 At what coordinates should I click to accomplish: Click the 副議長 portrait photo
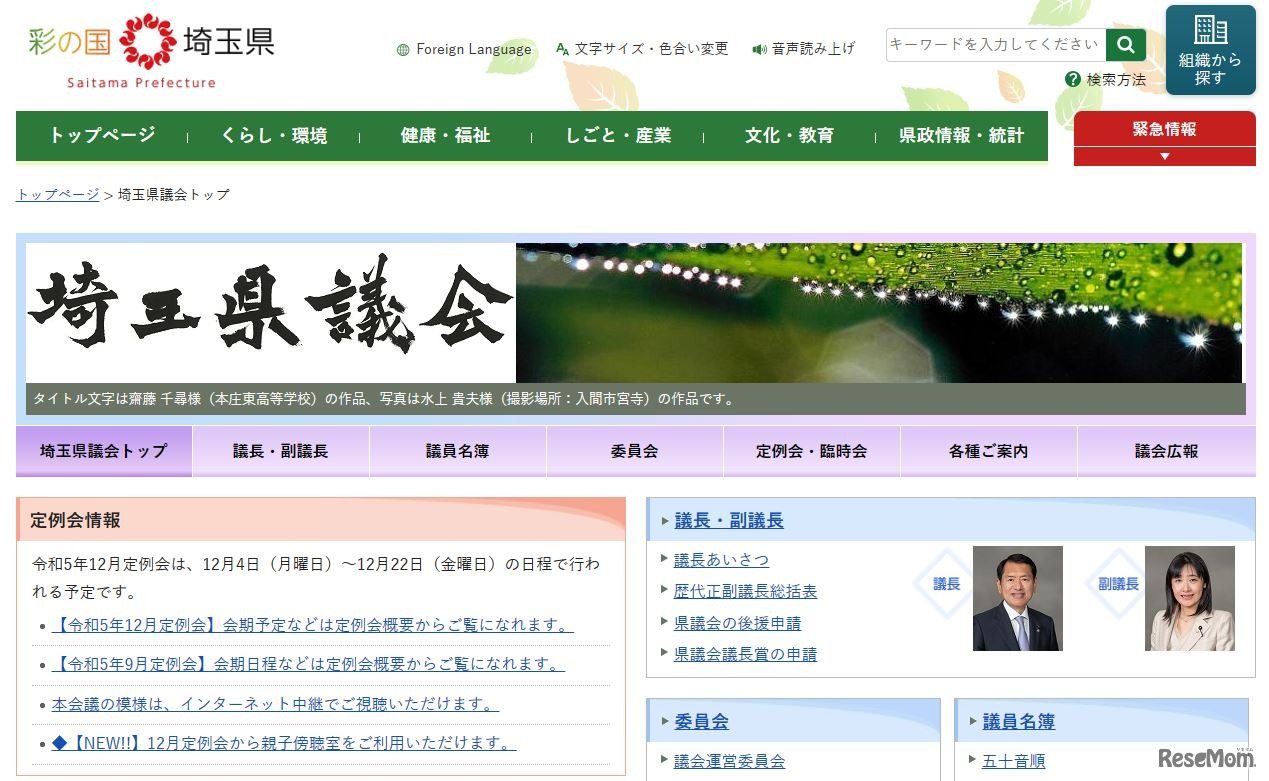click(1190, 598)
